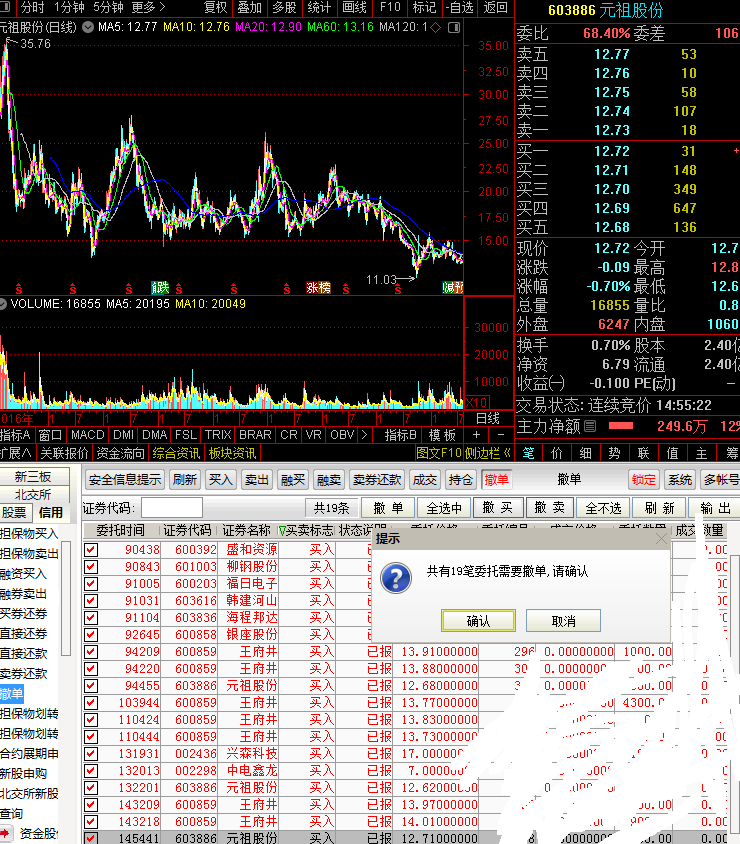Collapse the 扩展∧ panel
This screenshot has height=844, width=740.
pyautogui.click(x=16, y=453)
